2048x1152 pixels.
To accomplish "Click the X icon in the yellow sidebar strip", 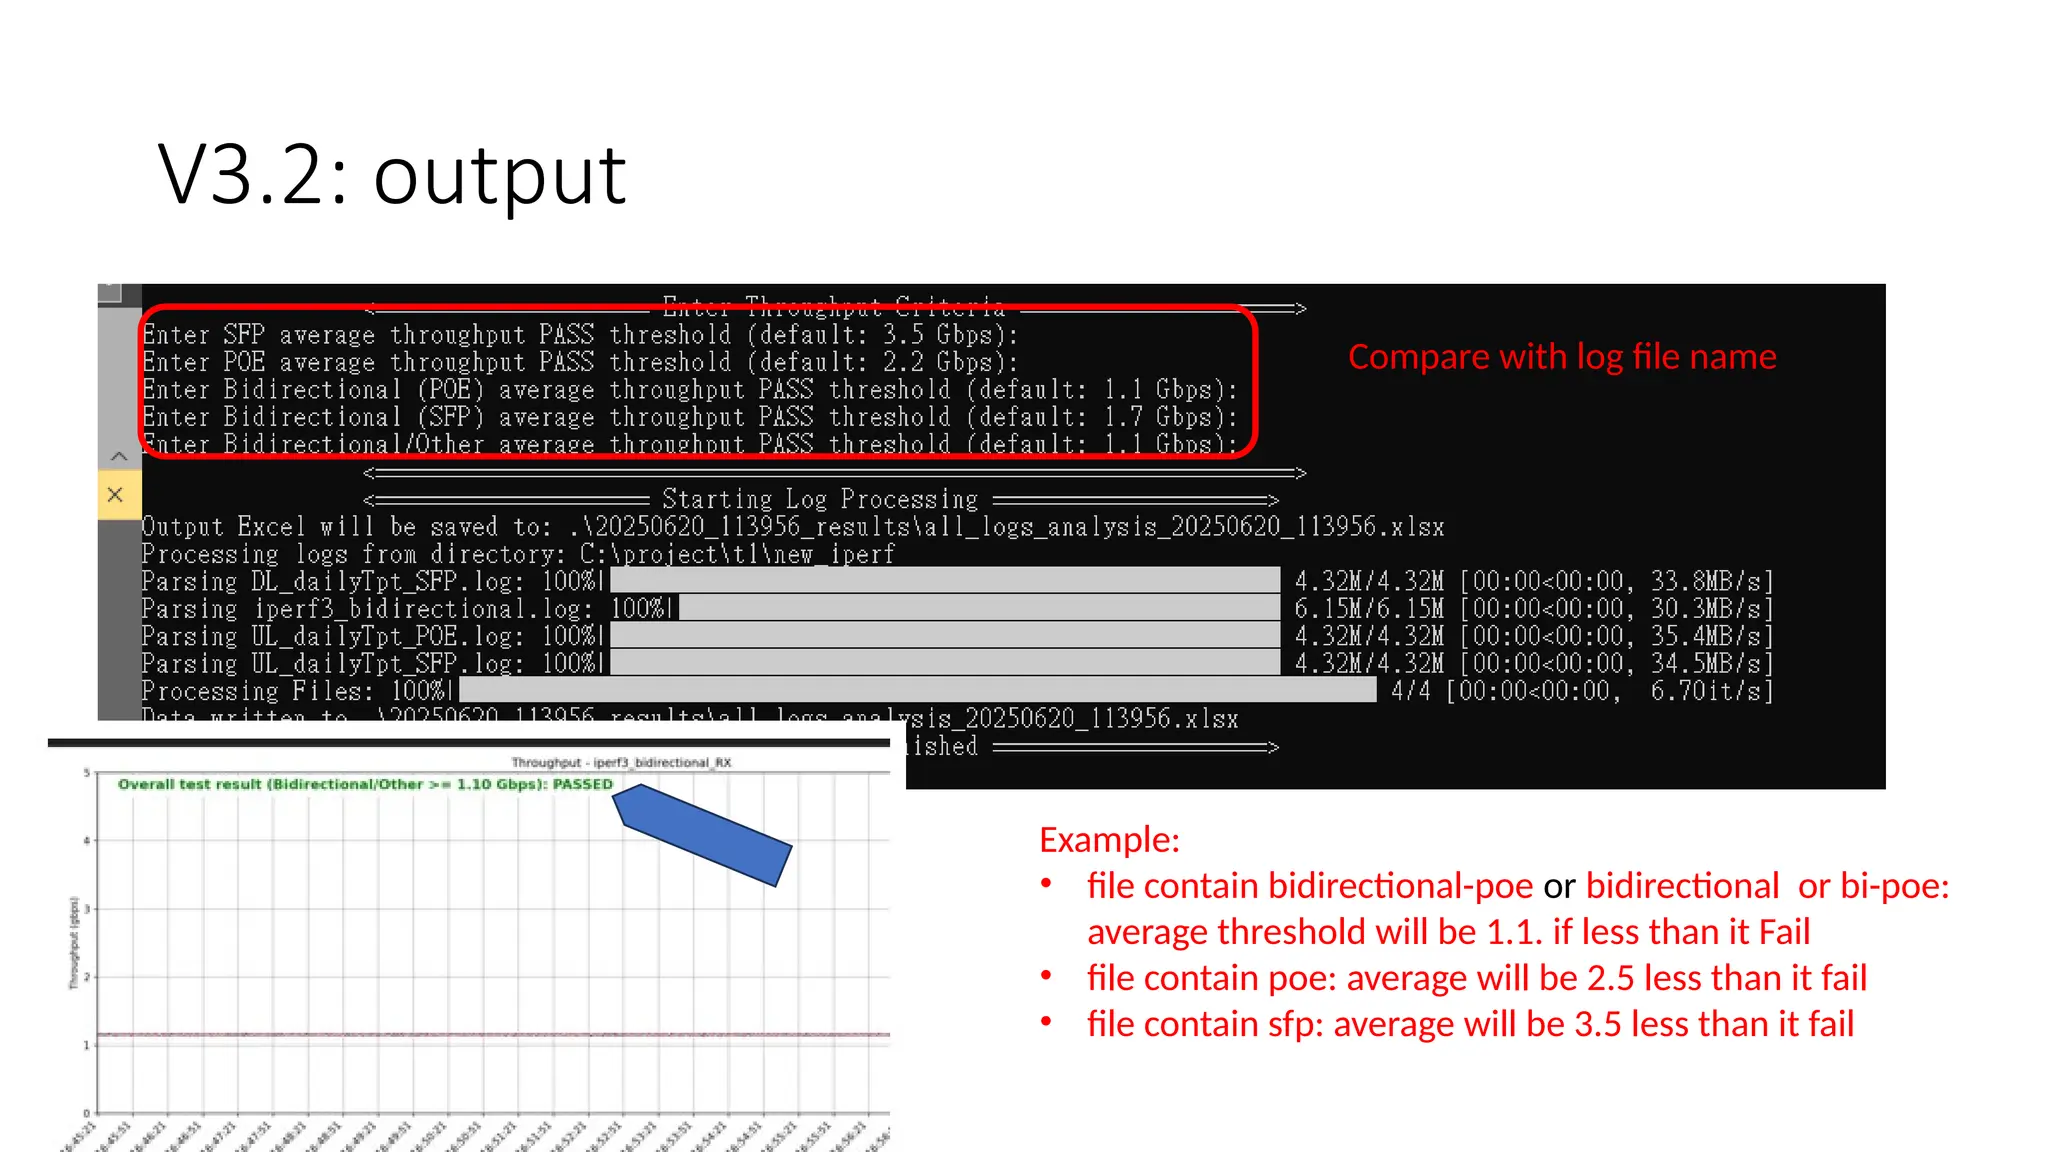I will tap(116, 495).
